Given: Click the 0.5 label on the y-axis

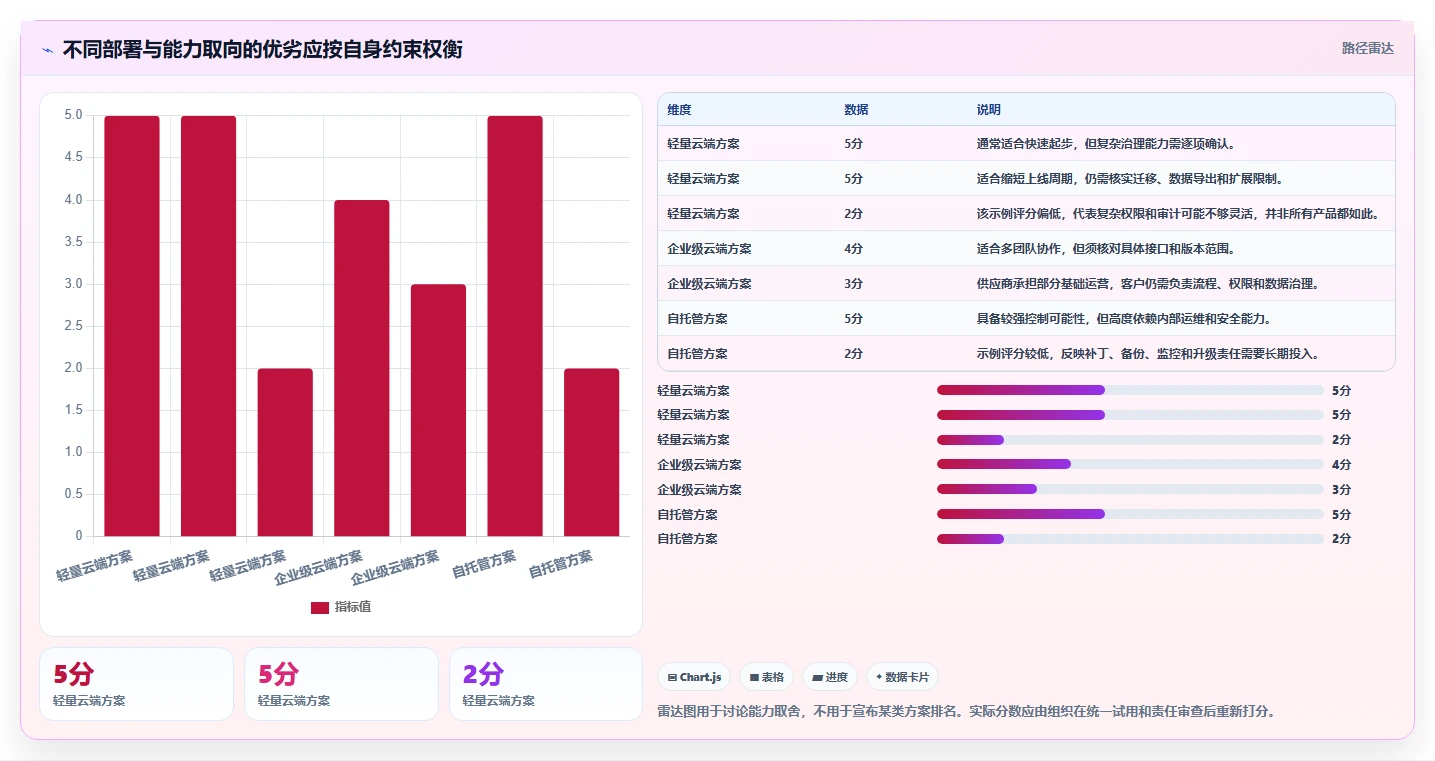Looking at the screenshot, I should 74,494.
